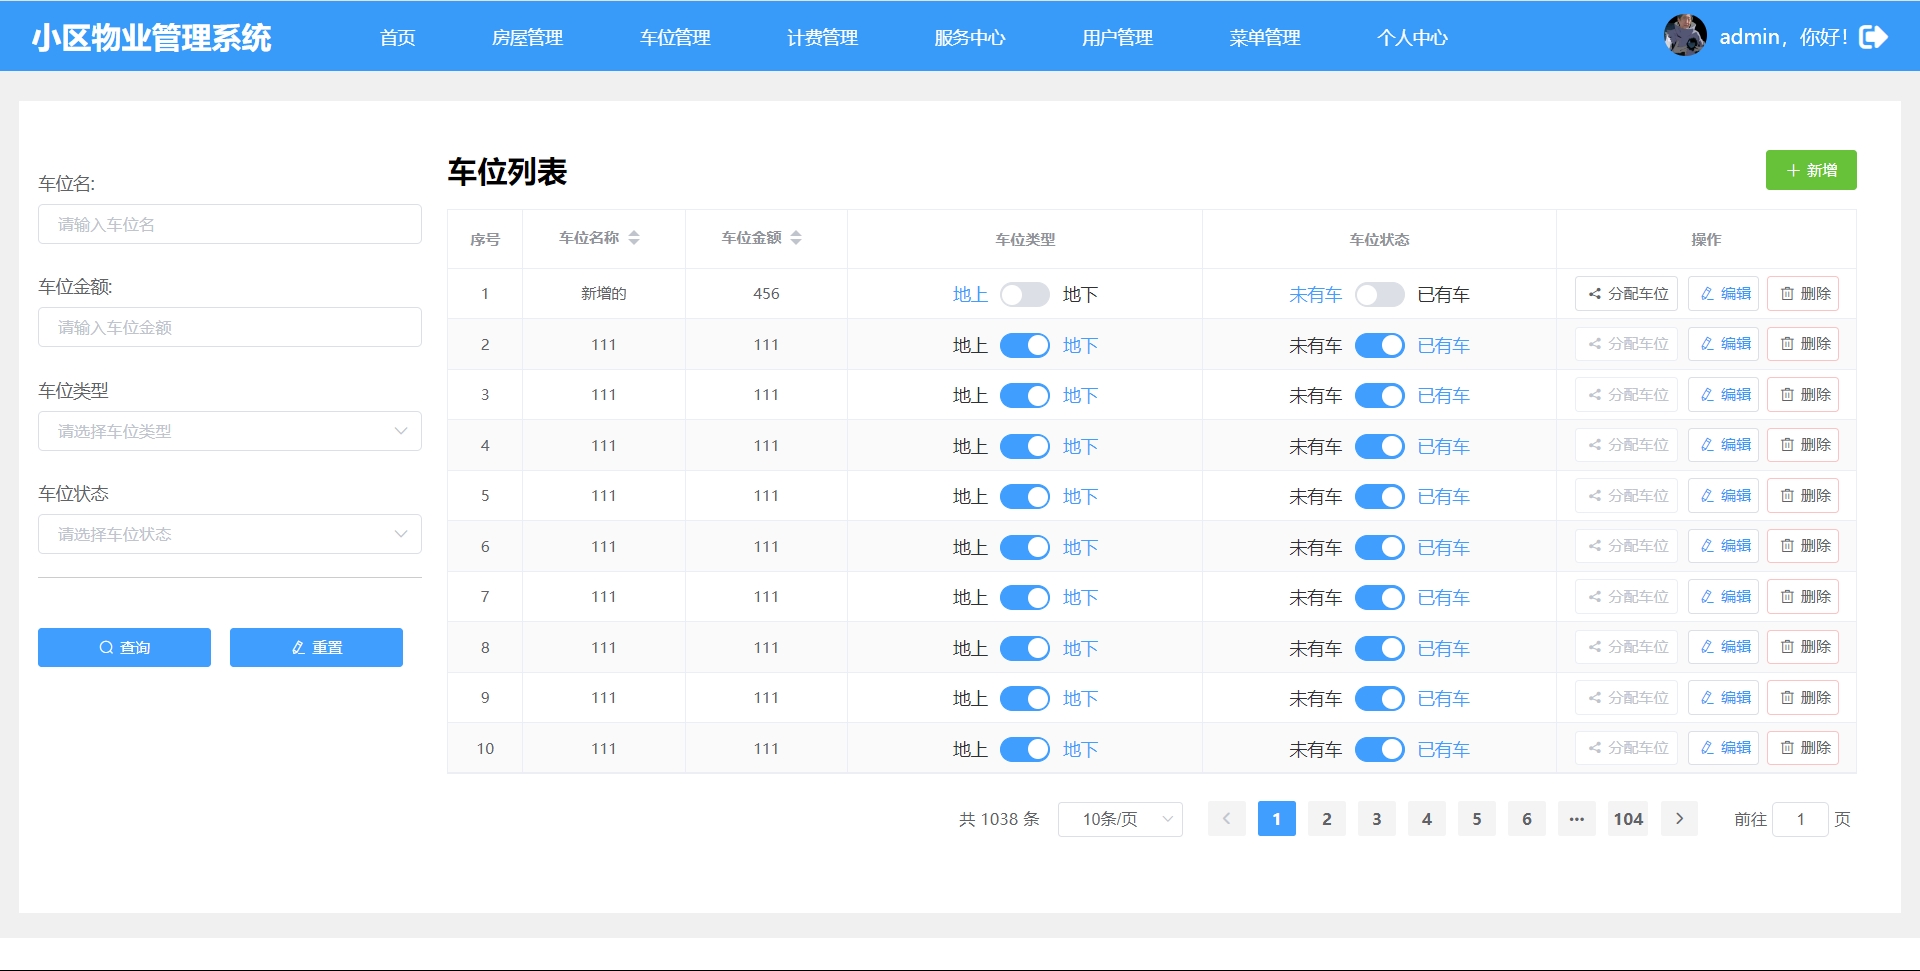Open 服务中心 menu
The height and width of the screenshot is (971, 1920).
(x=970, y=37)
